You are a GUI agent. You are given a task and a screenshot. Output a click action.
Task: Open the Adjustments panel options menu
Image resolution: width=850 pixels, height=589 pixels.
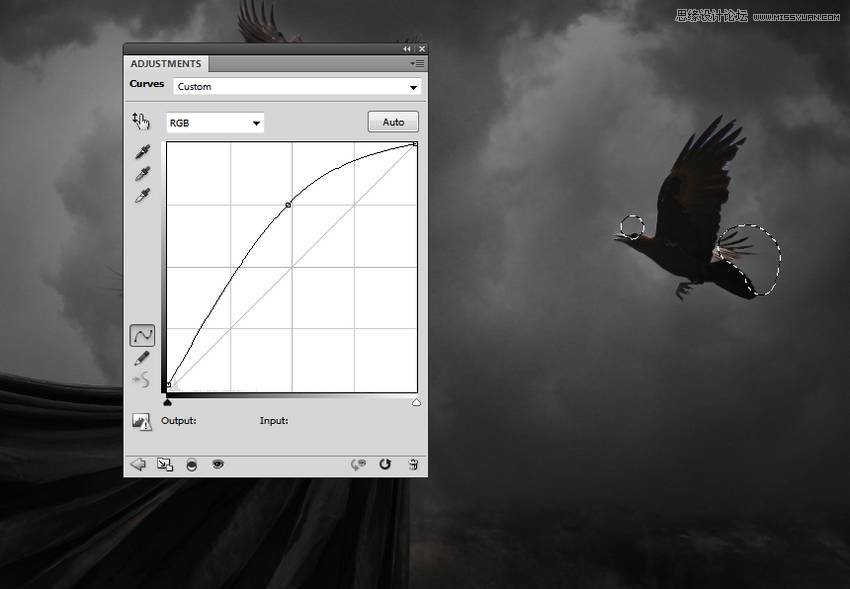point(416,63)
